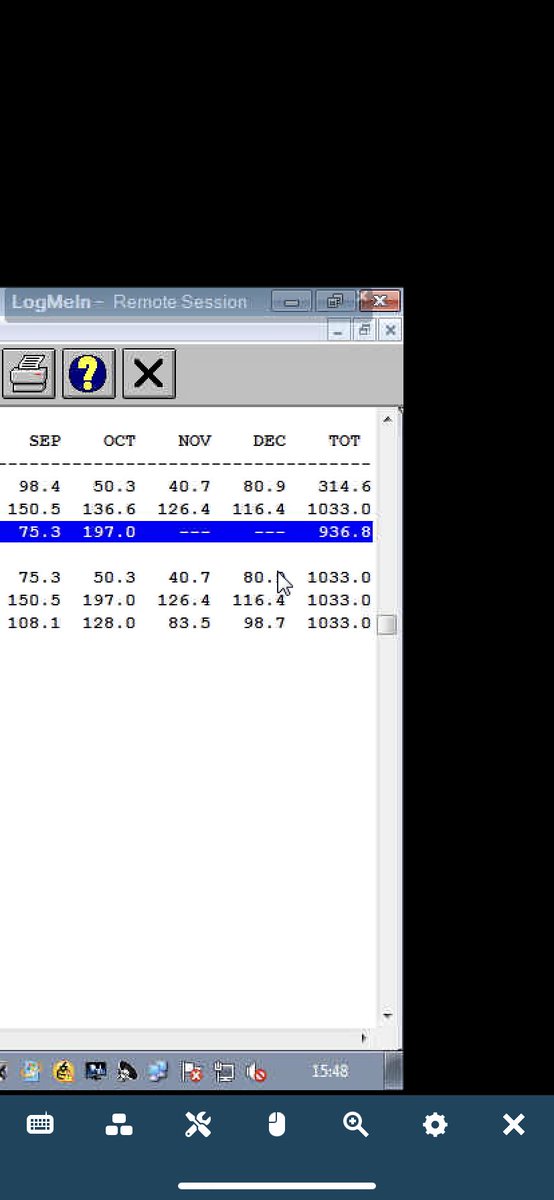
Task: Click the vertical scrollbar up arrow
Action: coord(388,418)
